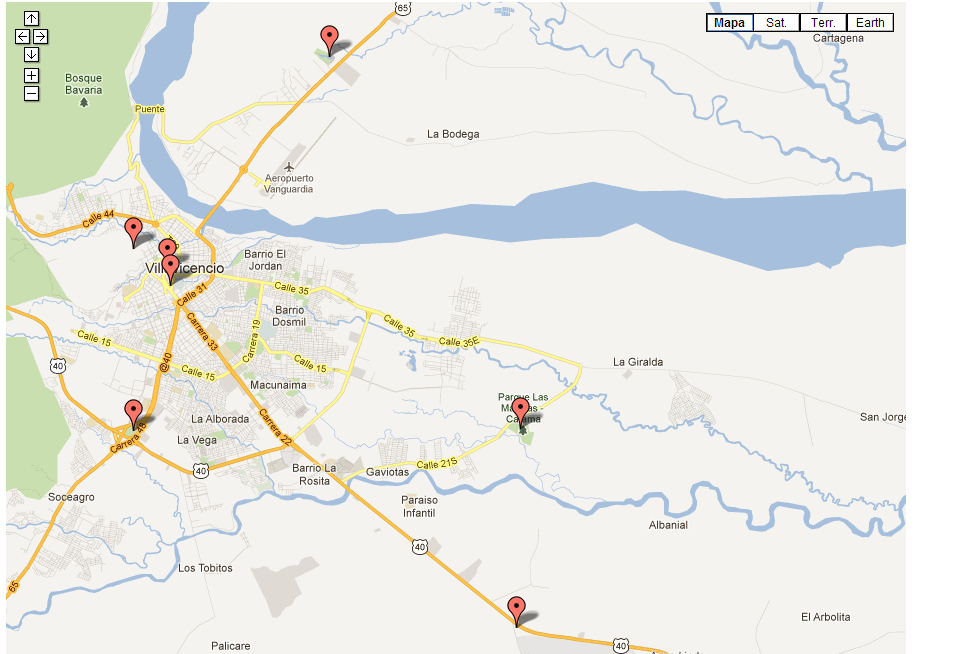Click the red marker near route 65 north
The height and width of the screenshot is (654, 959).
pyautogui.click(x=330, y=39)
